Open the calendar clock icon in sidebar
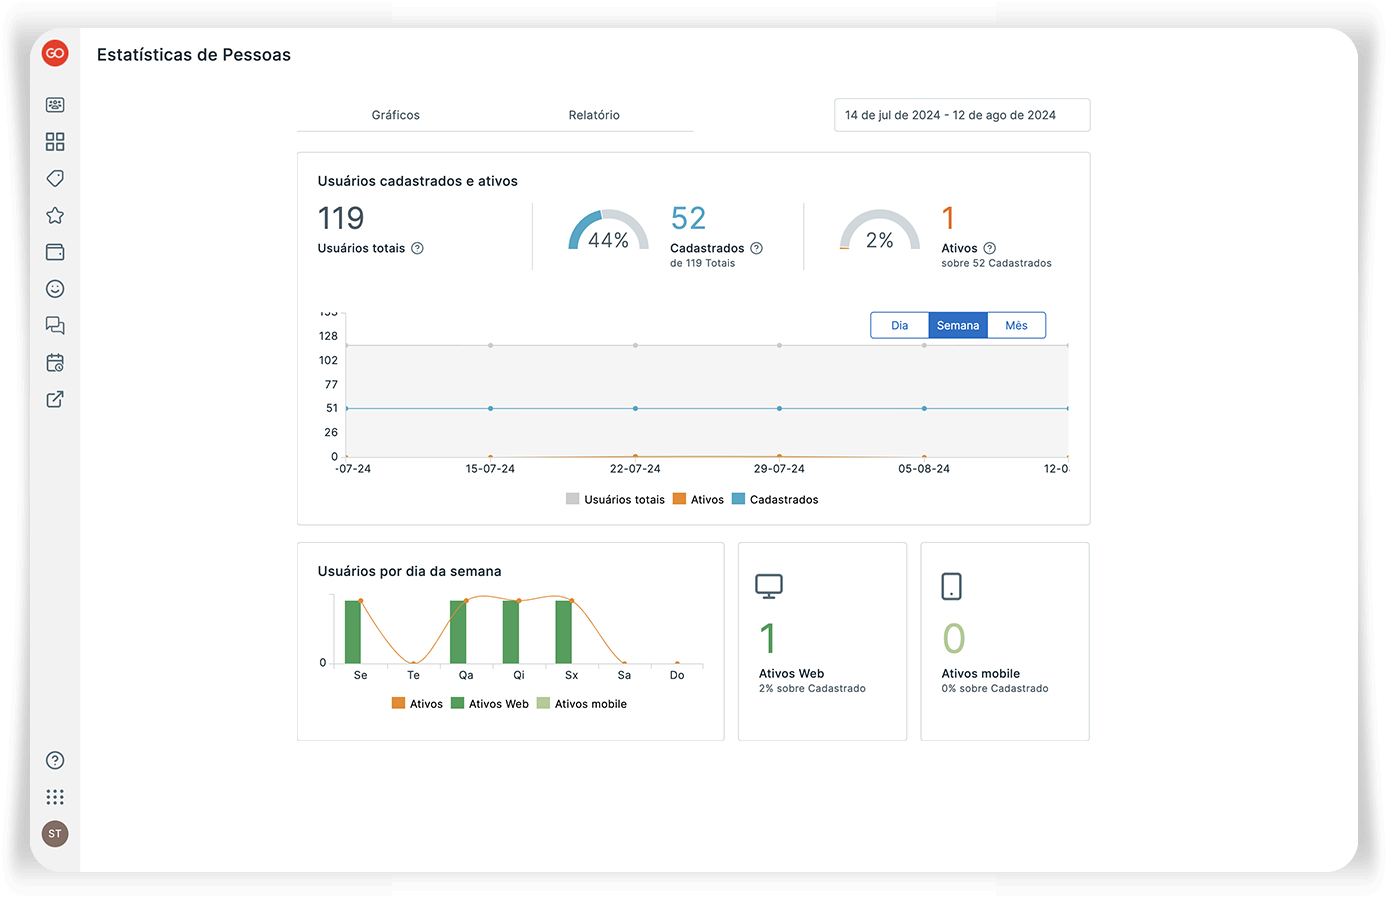Image resolution: width=1388 pixels, height=898 pixels. pyautogui.click(x=55, y=363)
